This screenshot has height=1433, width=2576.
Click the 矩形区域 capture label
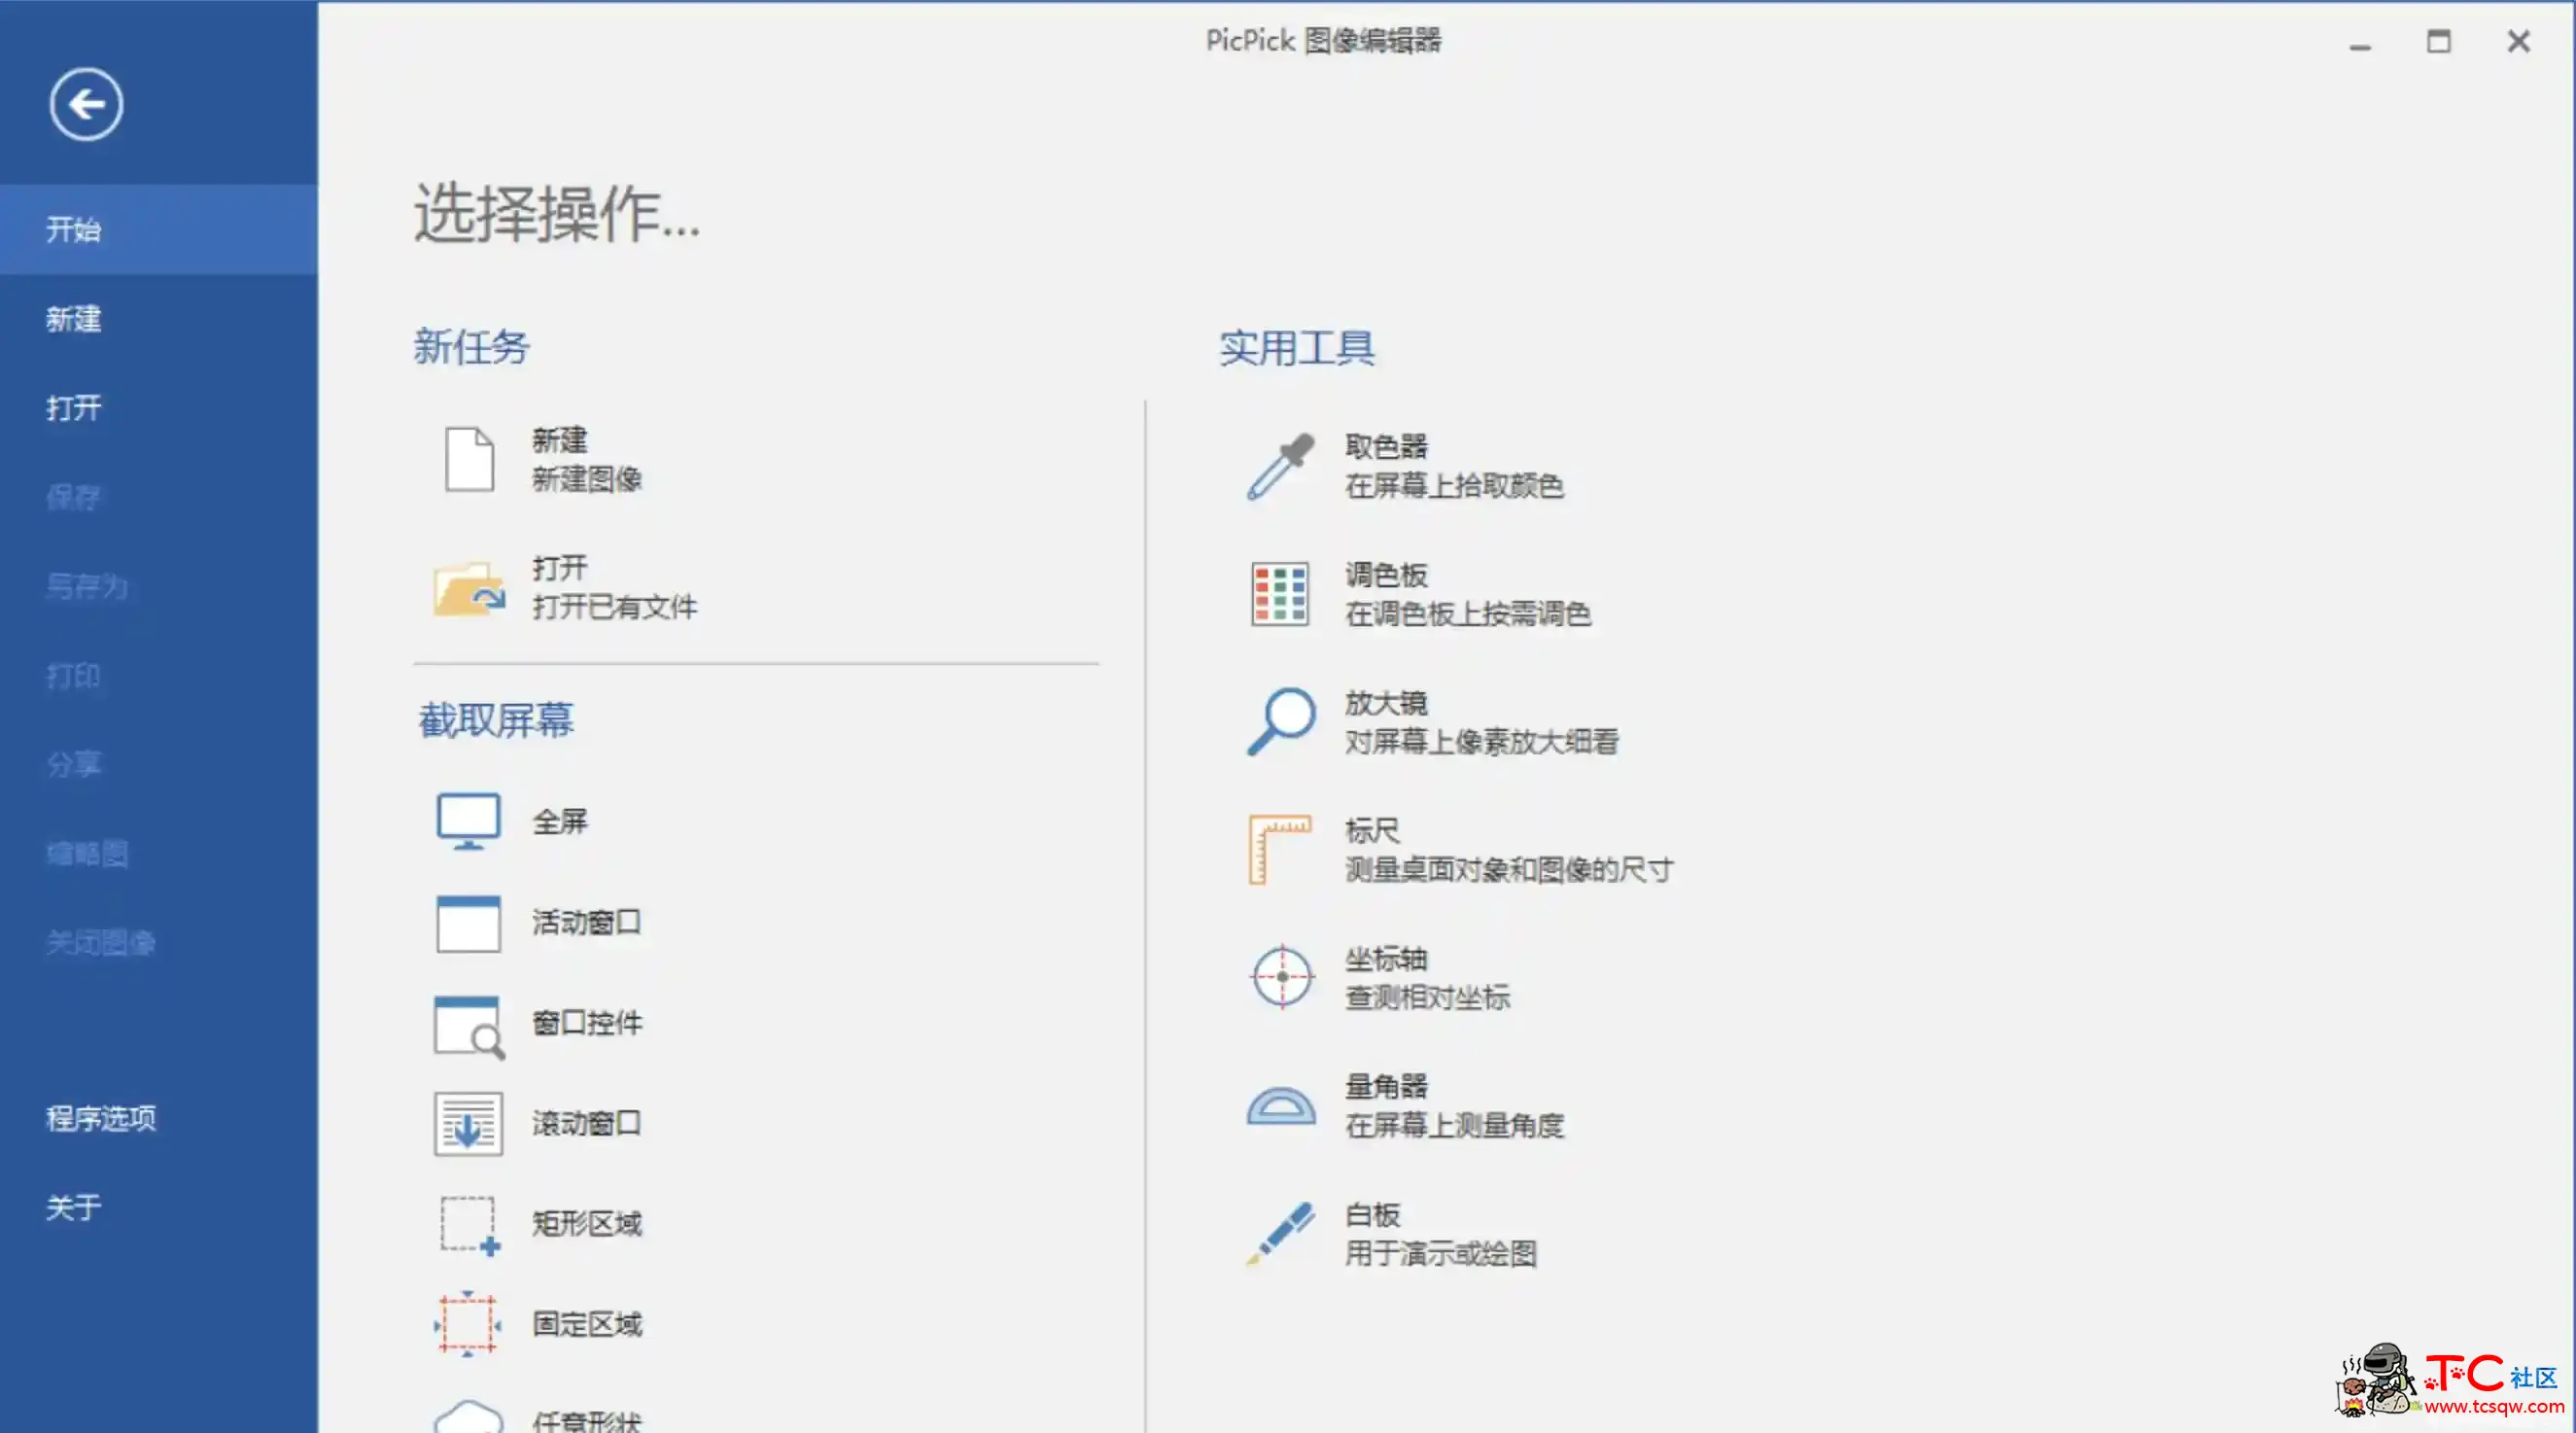(x=587, y=1223)
